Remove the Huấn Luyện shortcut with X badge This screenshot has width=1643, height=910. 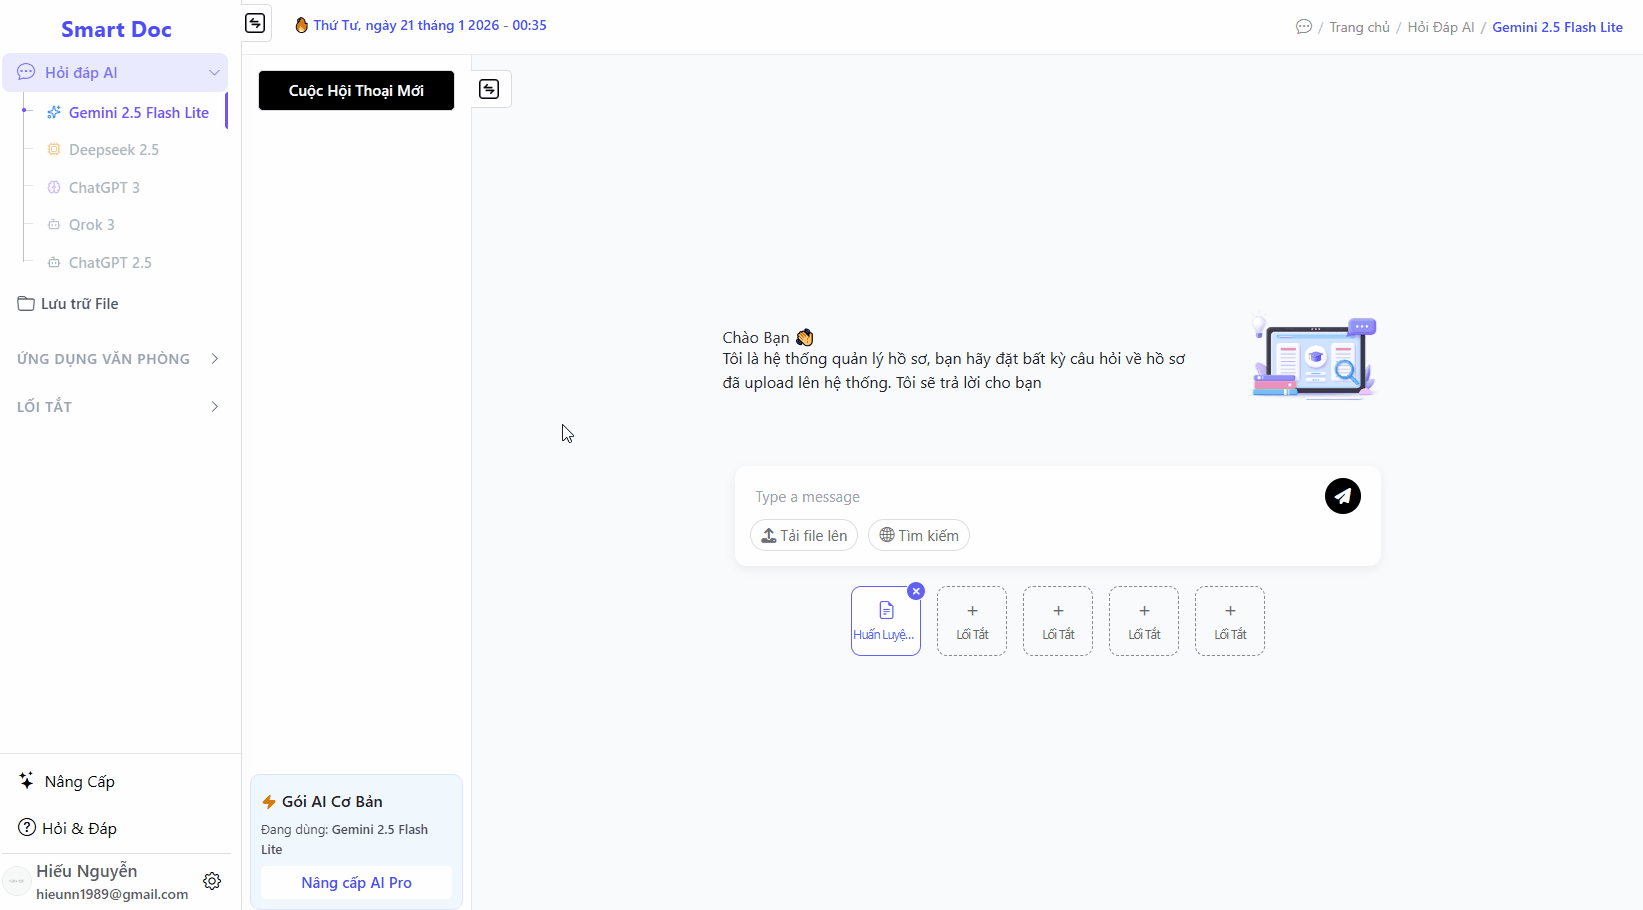(916, 591)
